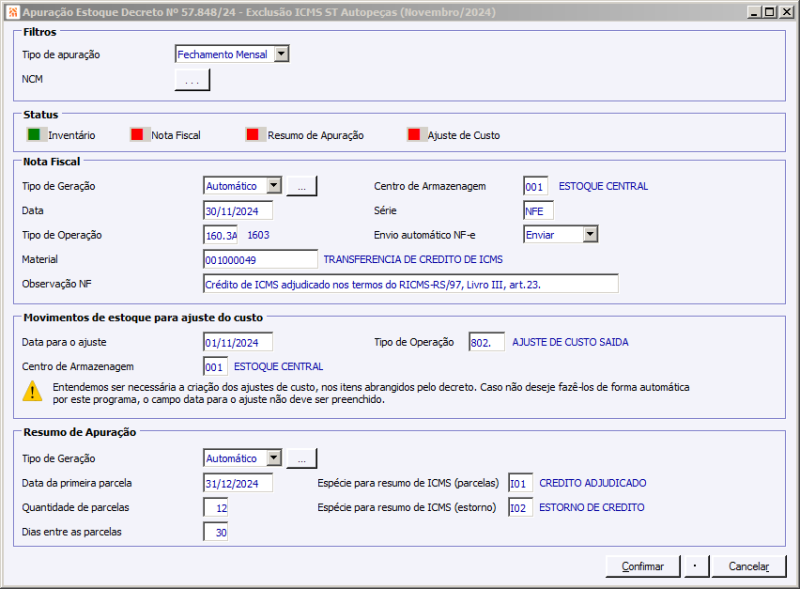800x589 pixels.
Task: Click the Dias entre as parcelas field
Action: [215, 532]
